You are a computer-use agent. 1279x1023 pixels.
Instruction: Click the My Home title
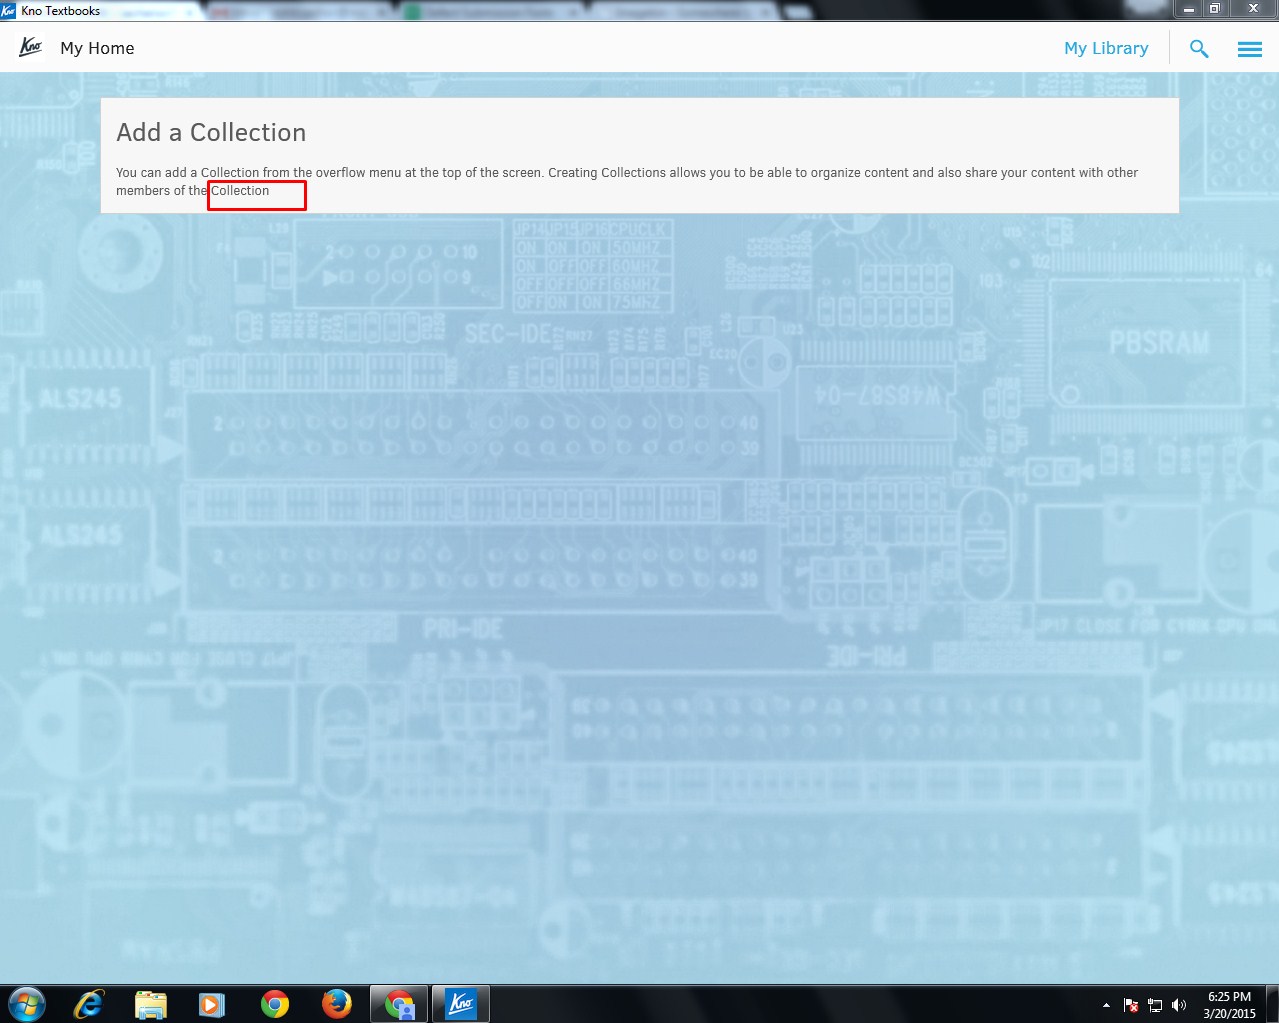click(x=97, y=48)
